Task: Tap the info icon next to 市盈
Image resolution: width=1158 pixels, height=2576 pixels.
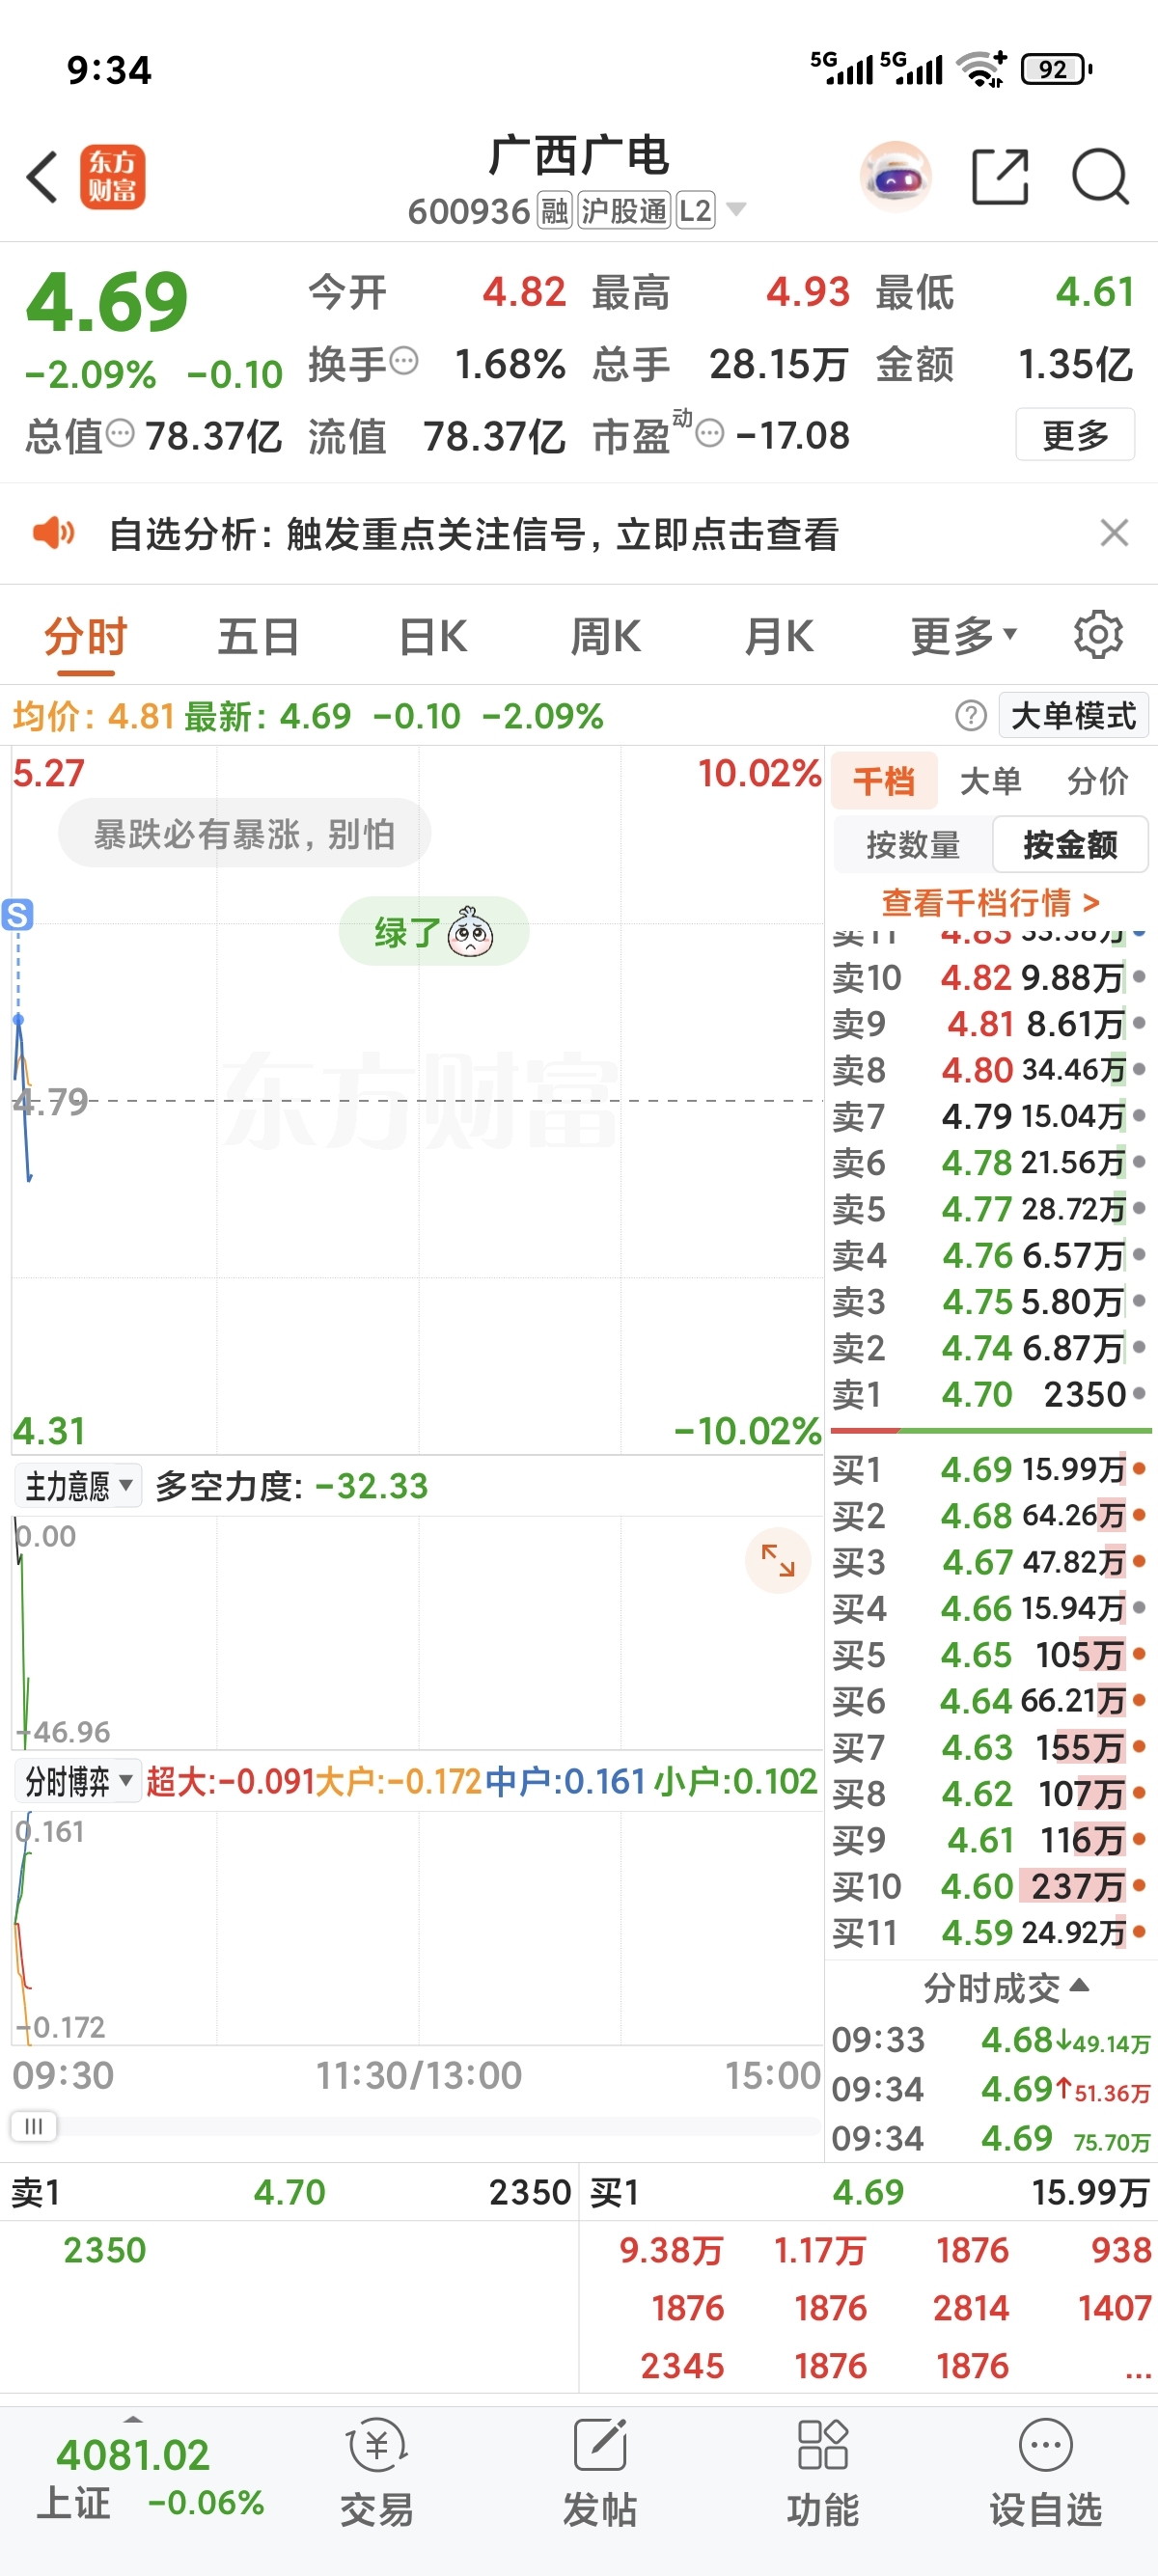Action: (709, 434)
